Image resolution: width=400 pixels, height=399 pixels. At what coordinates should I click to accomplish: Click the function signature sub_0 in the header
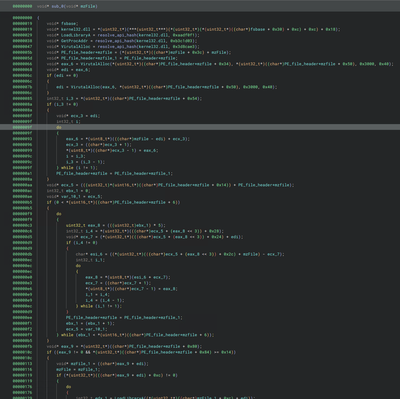click(67, 6)
